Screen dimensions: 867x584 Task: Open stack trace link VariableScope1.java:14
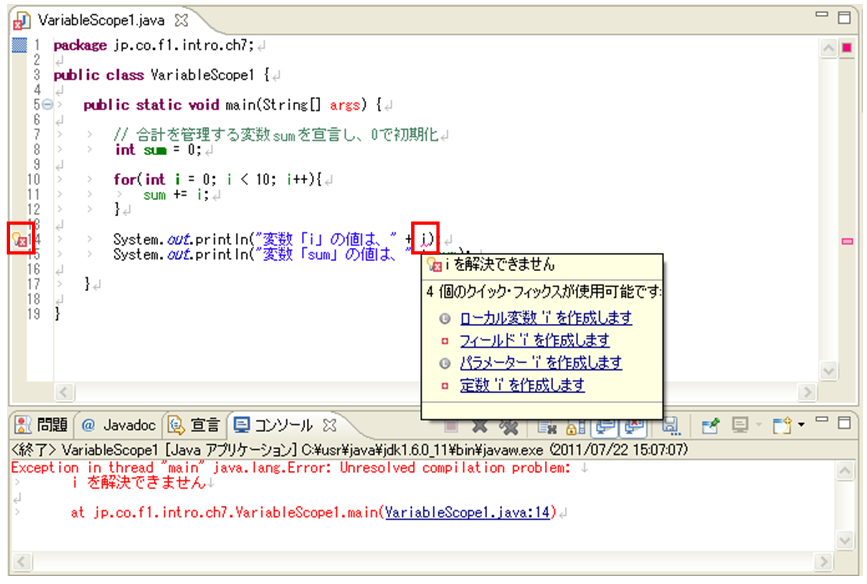(x=468, y=512)
